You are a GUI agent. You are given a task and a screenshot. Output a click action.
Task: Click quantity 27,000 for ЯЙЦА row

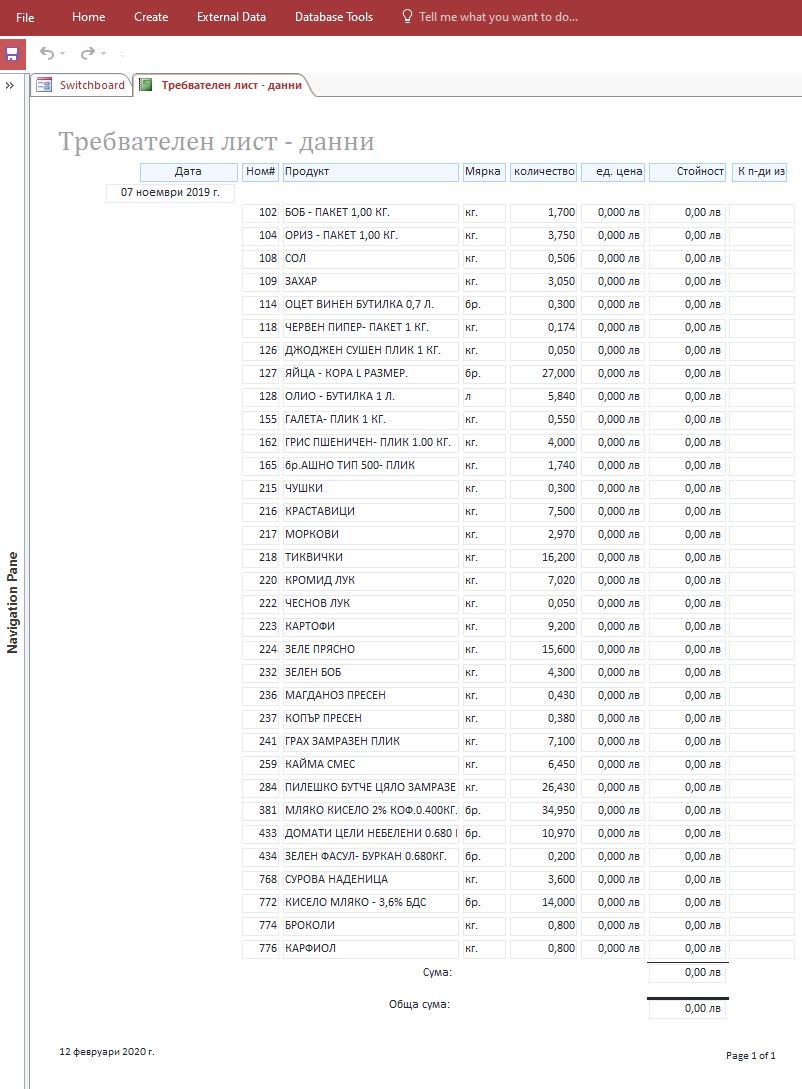[x=544, y=374]
